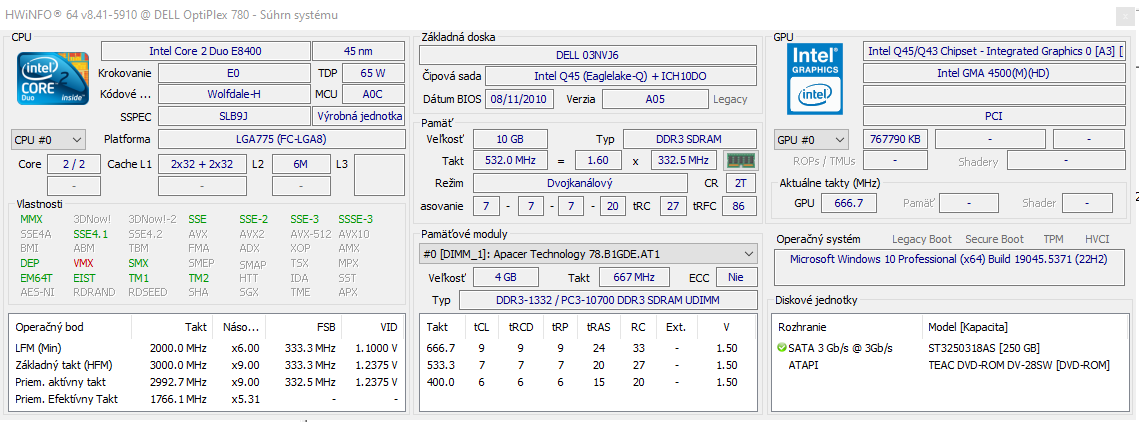Click the Intel Q45/Q43 Chipset Integrated Graphics field

994,51
